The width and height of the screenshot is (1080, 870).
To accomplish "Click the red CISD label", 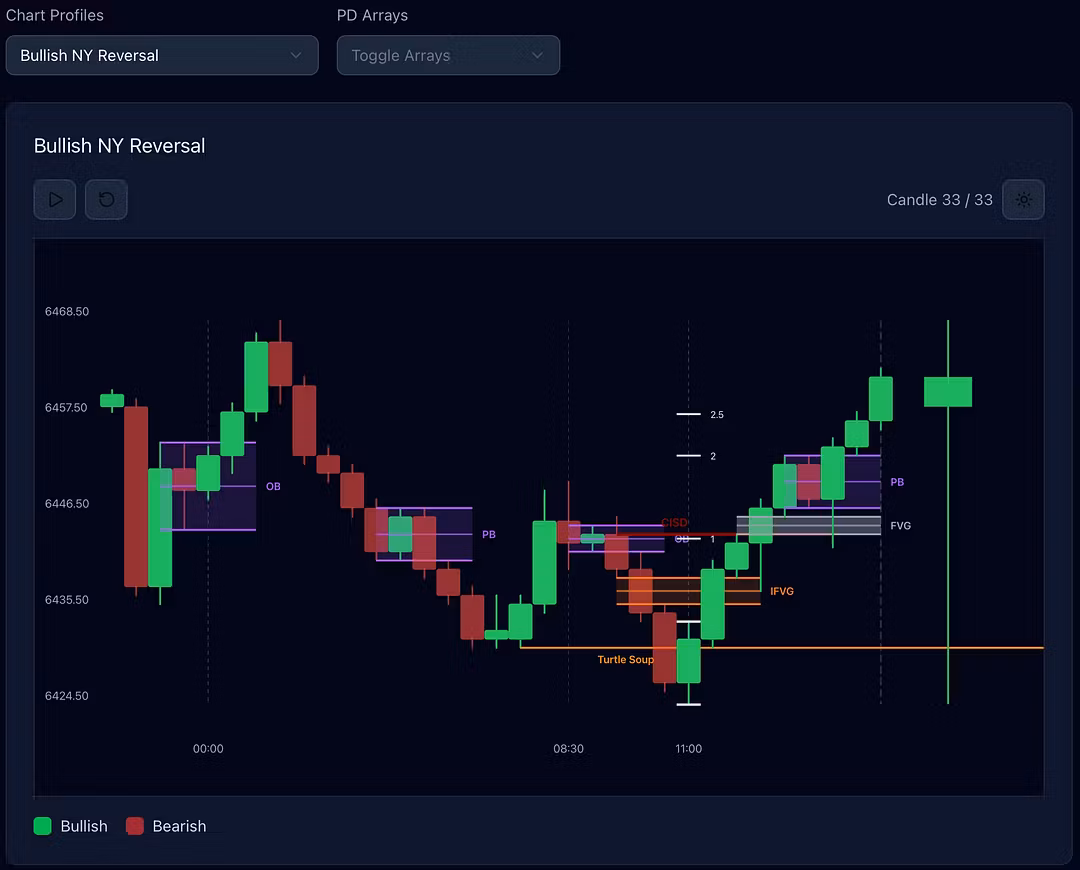I will [674, 523].
